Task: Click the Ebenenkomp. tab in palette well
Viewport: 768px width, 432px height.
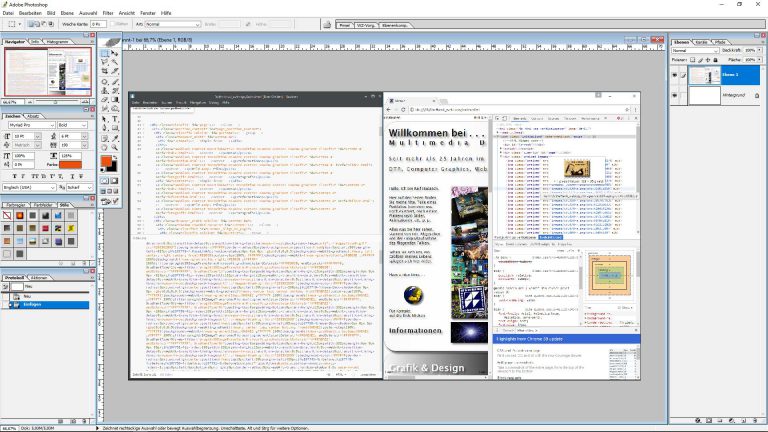Action: [395, 25]
